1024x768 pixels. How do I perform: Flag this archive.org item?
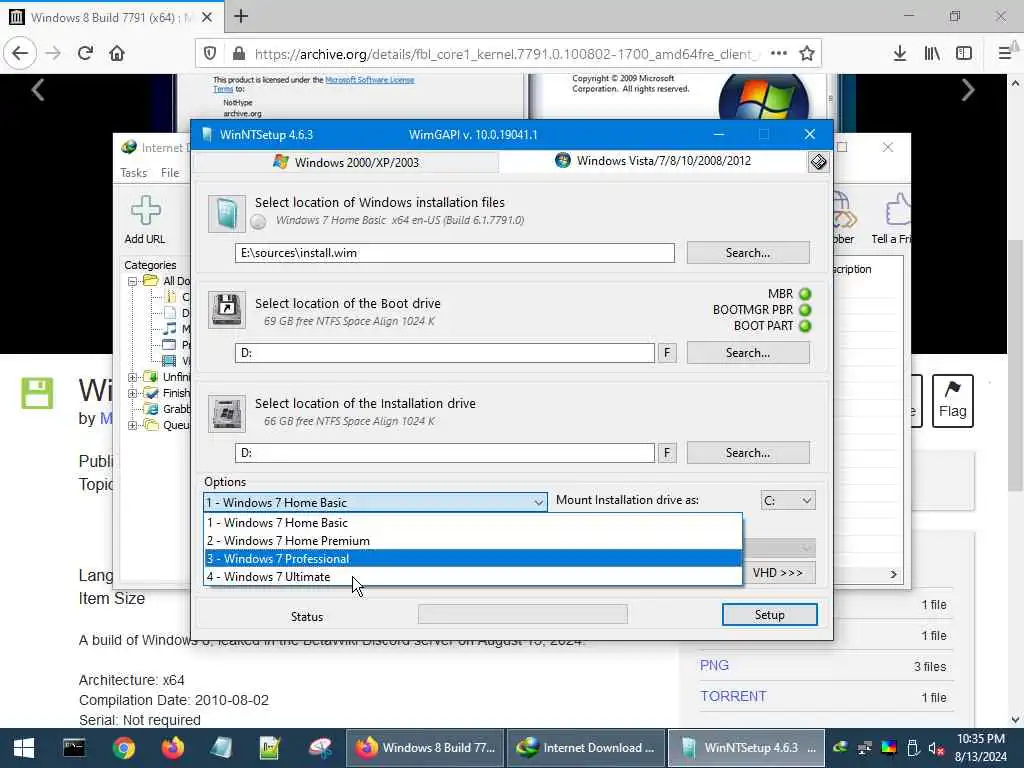pyautogui.click(x=953, y=400)
